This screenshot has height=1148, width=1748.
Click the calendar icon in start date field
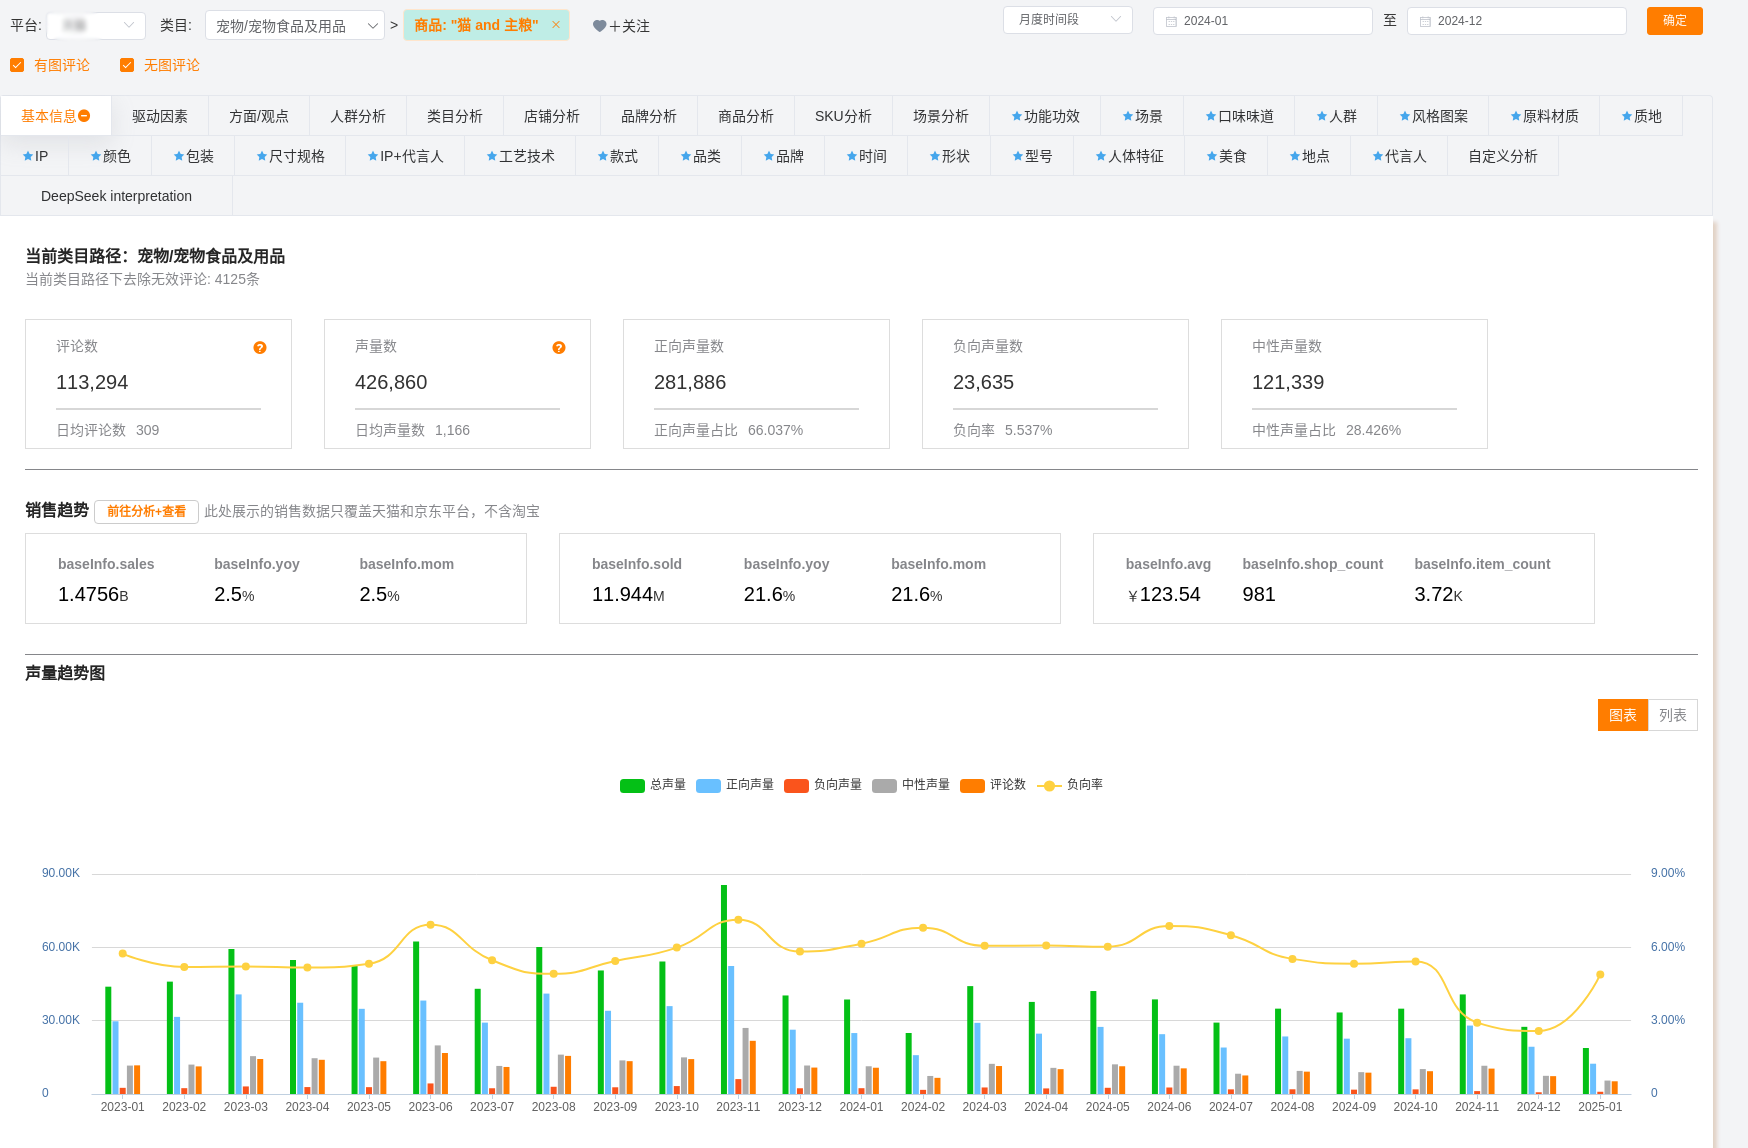click(x=1171, y=21)
